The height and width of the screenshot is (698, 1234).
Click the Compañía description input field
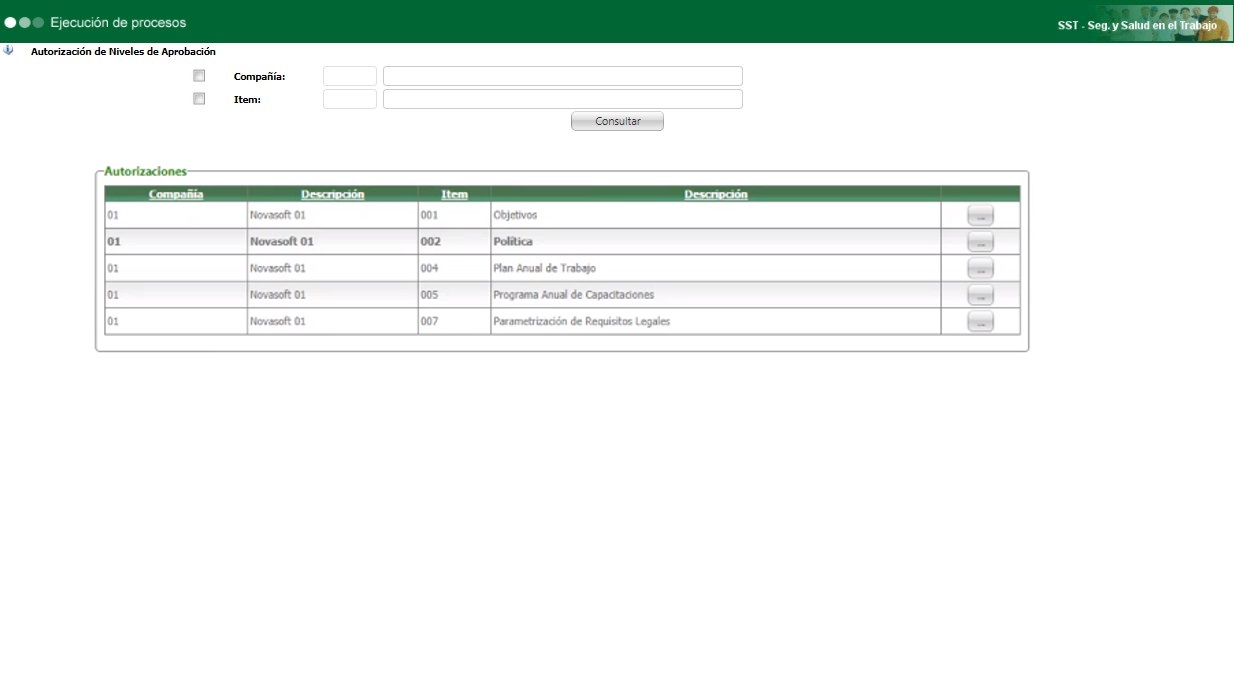563,76
